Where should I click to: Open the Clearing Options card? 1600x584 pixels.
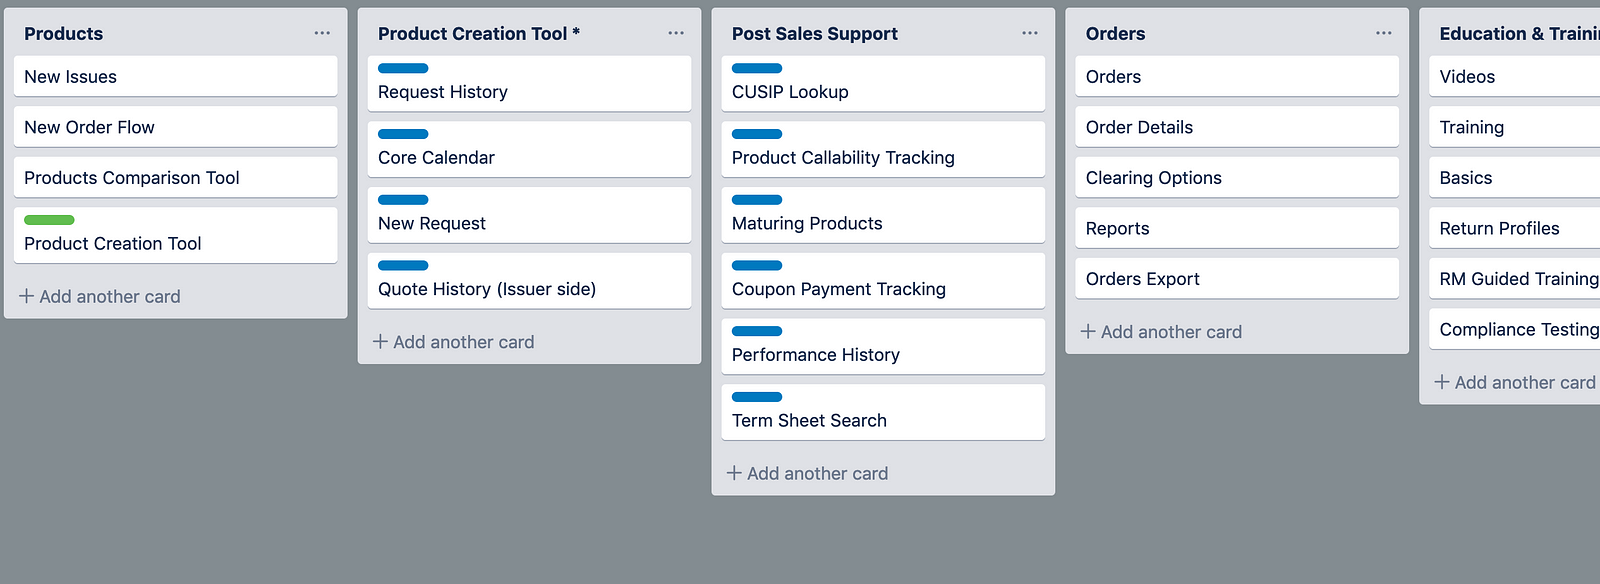click(1236, 178)
